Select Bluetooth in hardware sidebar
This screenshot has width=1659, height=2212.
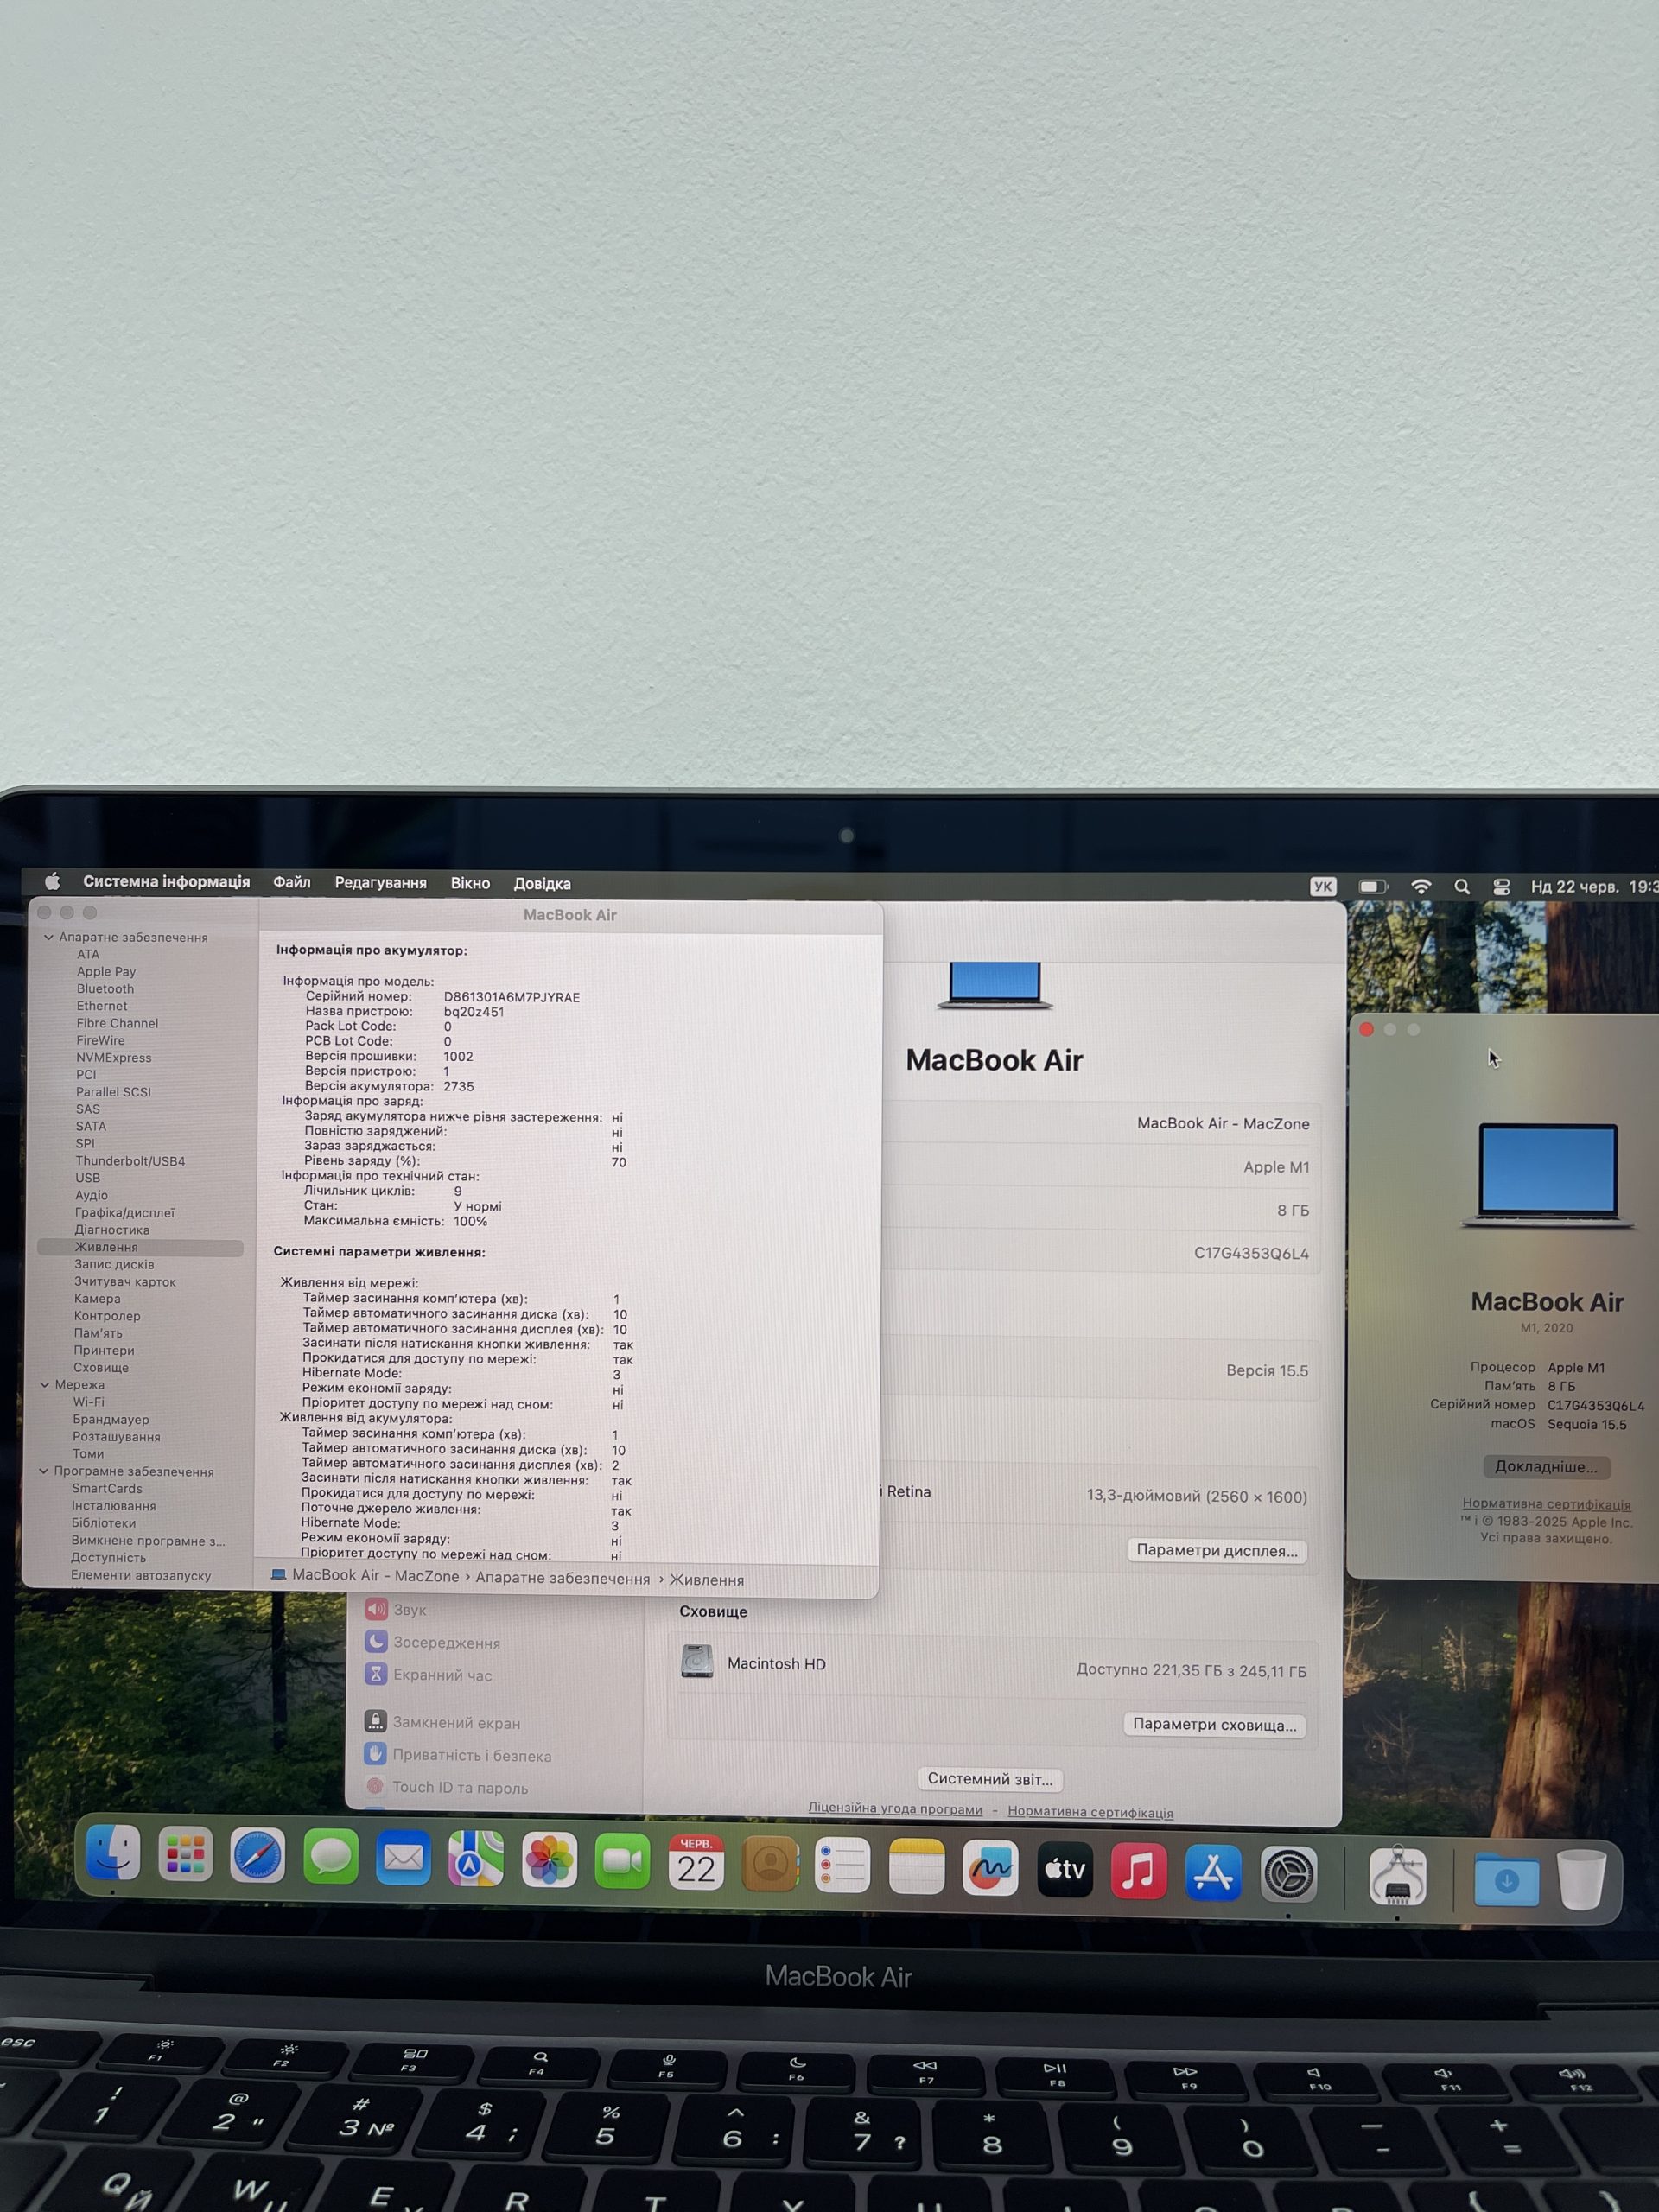click(x=105, y=988)
